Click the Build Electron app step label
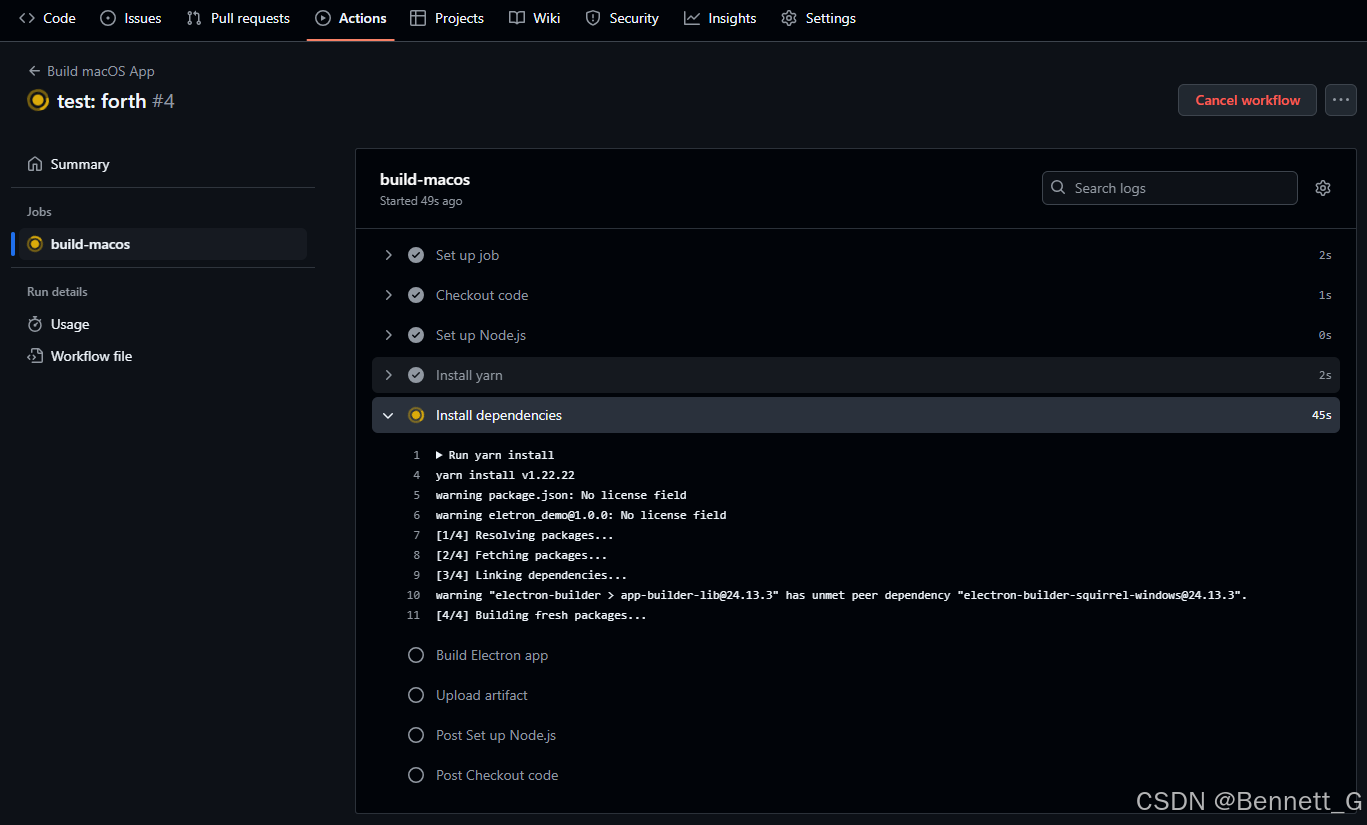The width and height of the screenshot is (1367, 825). [492, 655]
